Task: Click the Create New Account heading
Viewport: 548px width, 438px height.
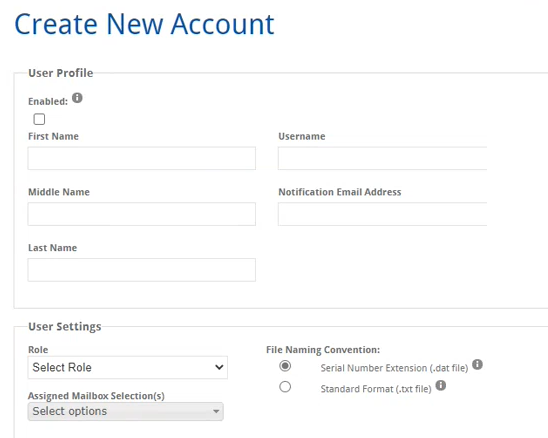Action: tap(144, 24)
